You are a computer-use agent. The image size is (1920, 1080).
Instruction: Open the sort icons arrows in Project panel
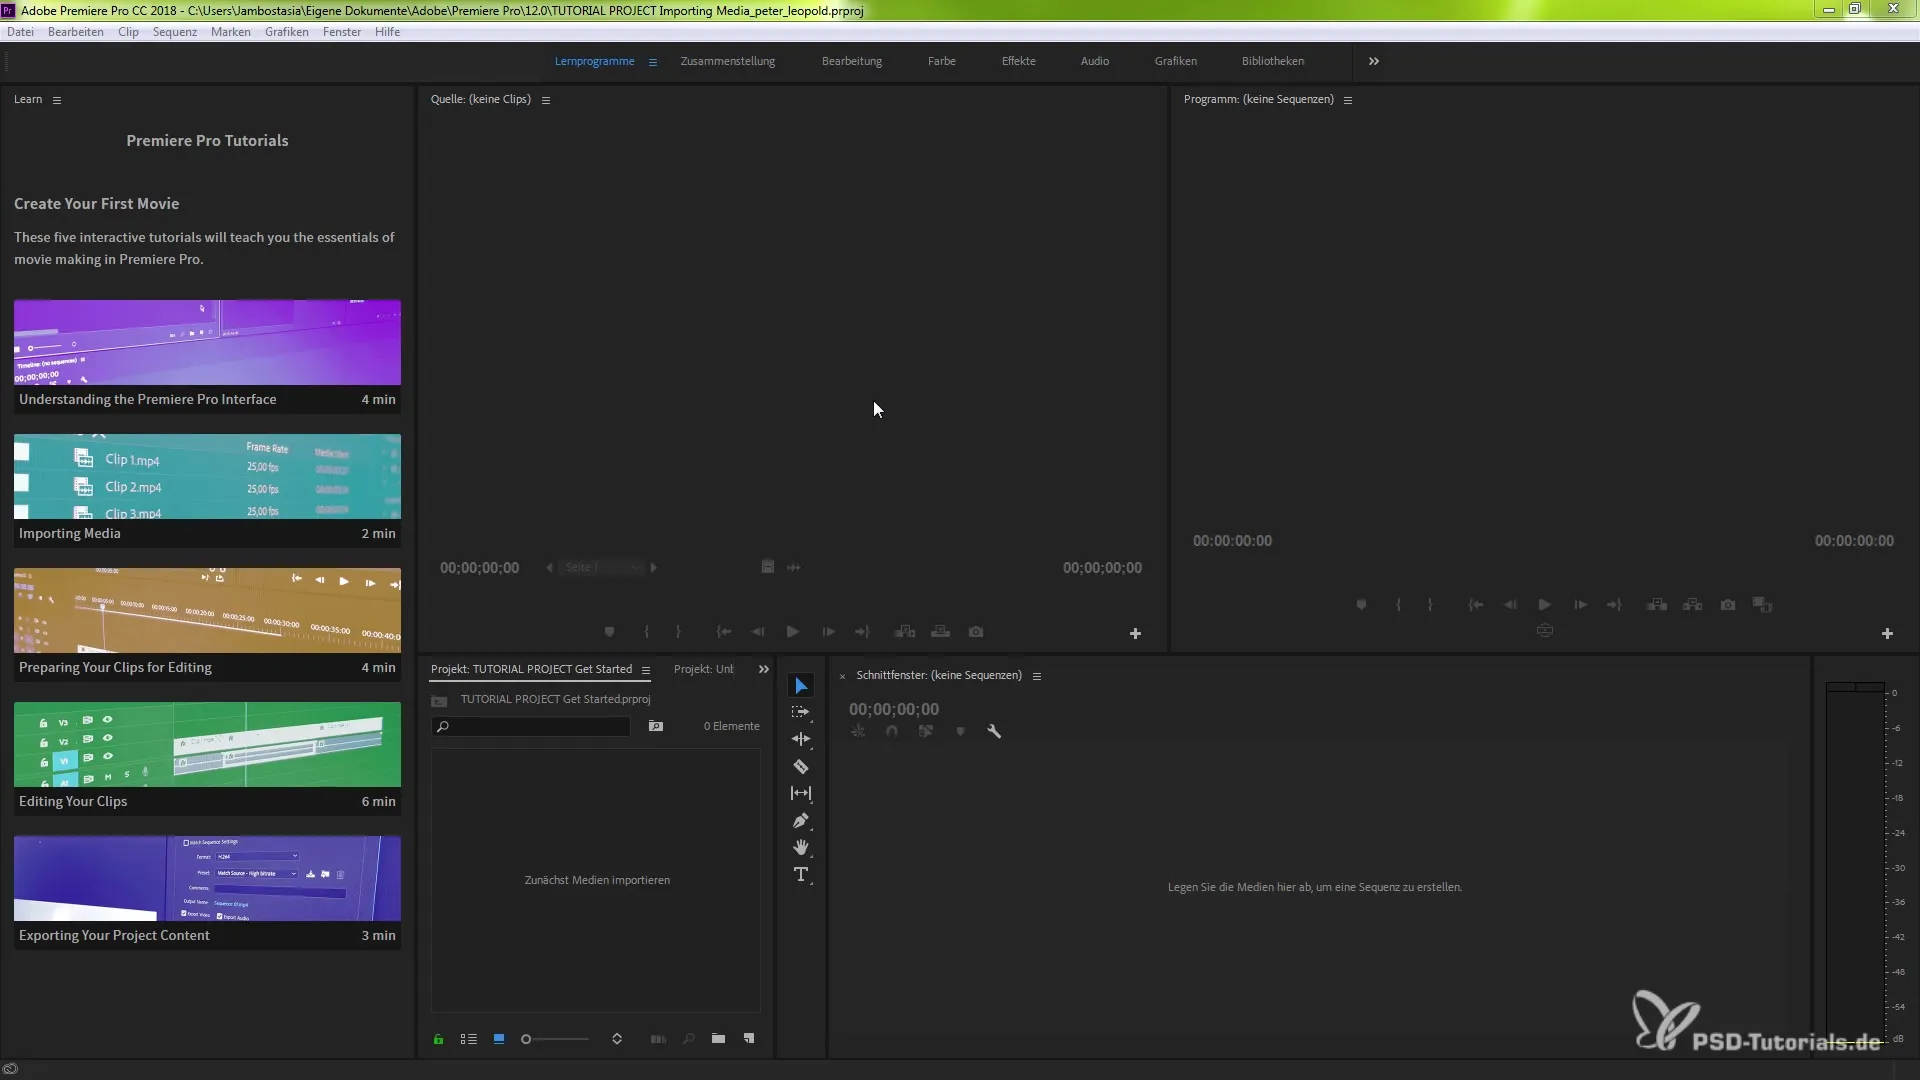point(617,1039)
